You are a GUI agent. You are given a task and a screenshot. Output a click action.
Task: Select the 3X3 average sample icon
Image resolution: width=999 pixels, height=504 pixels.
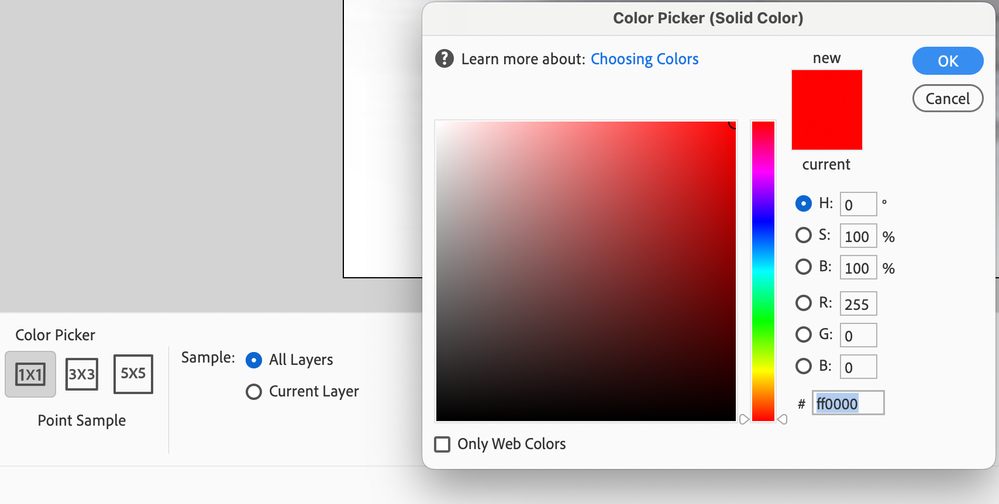[x=83, y=374]
